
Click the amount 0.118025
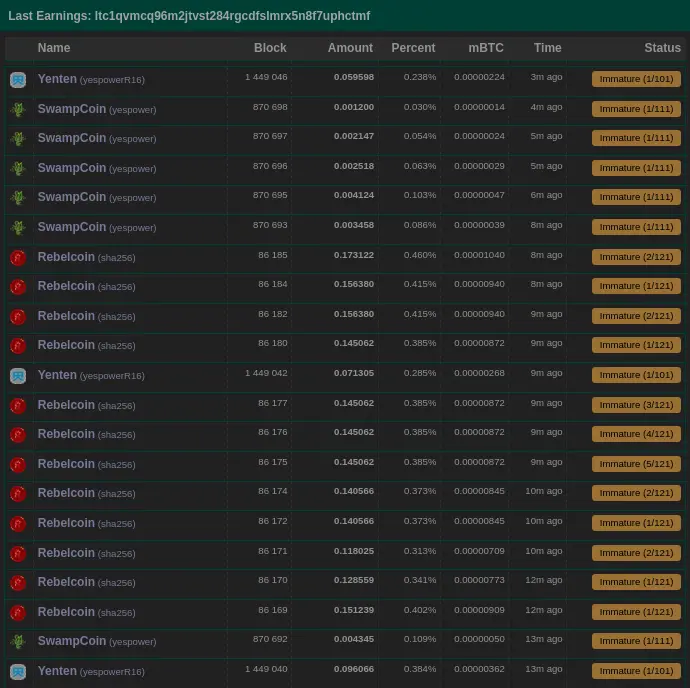tap(354, 551)
